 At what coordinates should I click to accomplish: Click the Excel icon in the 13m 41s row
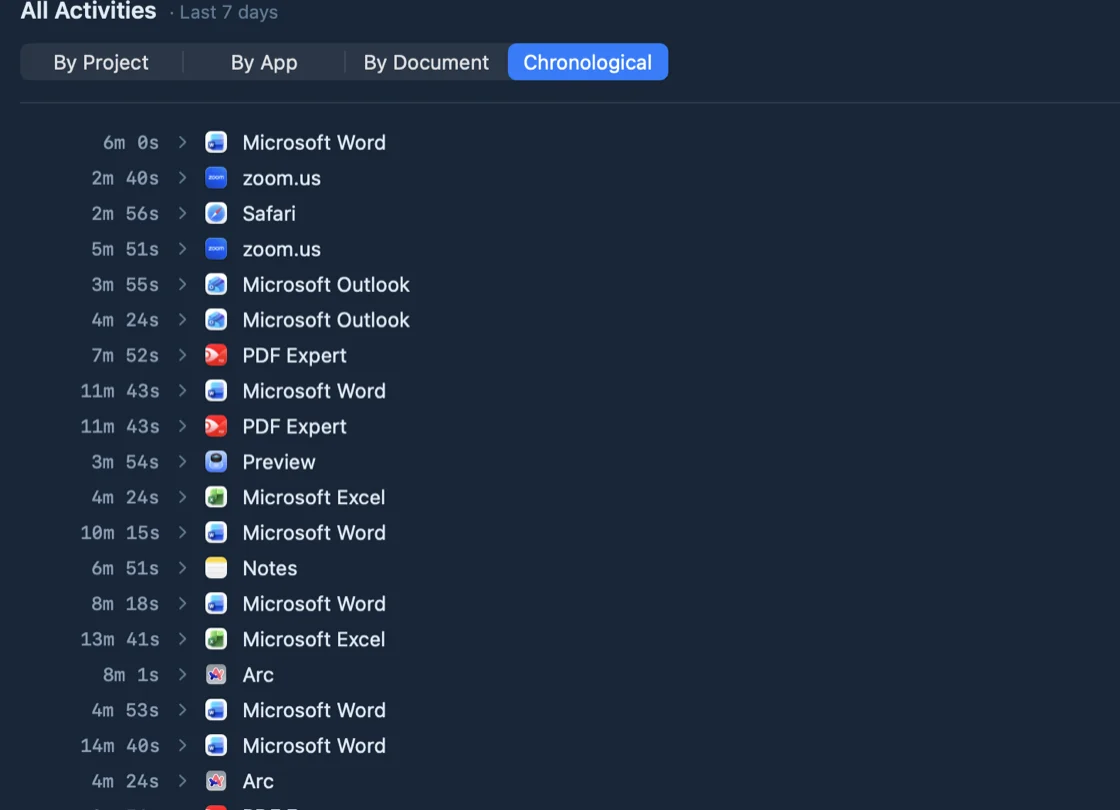(216, 639)
